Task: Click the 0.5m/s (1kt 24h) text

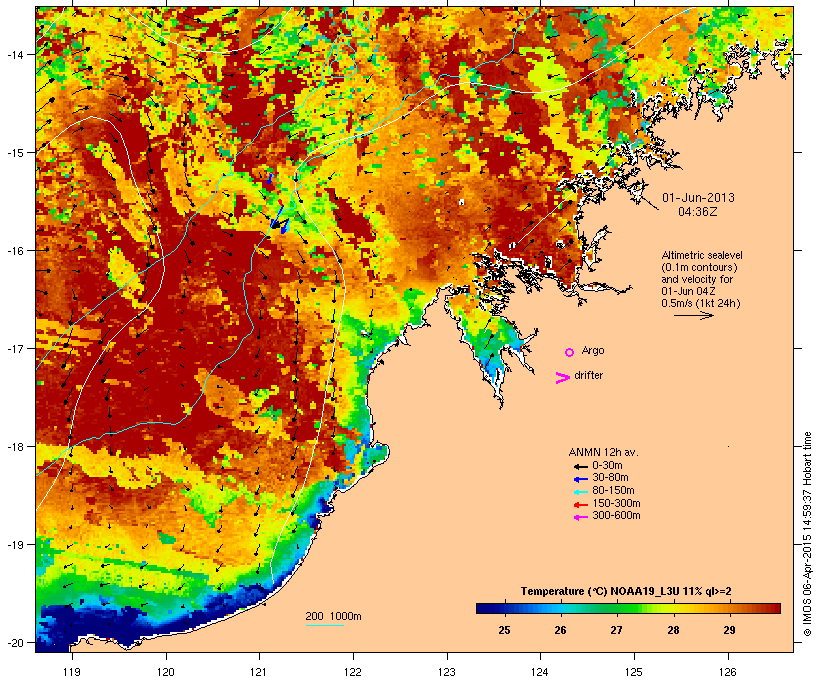Action: point(701,303)
